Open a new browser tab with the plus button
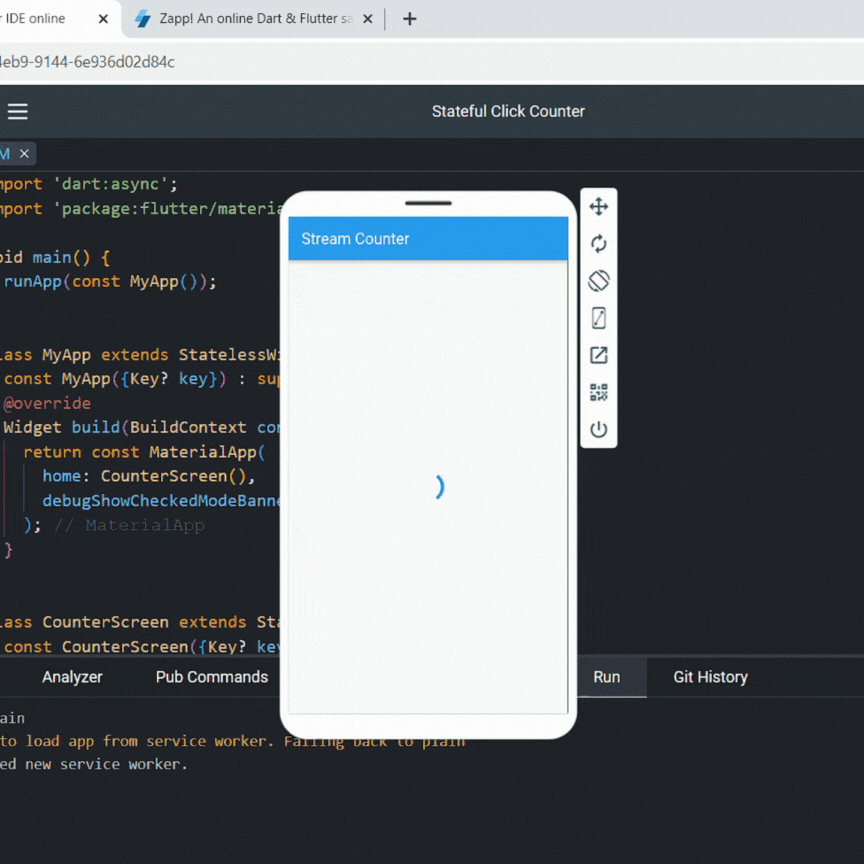The image size is (864, 864). (409, 18)
